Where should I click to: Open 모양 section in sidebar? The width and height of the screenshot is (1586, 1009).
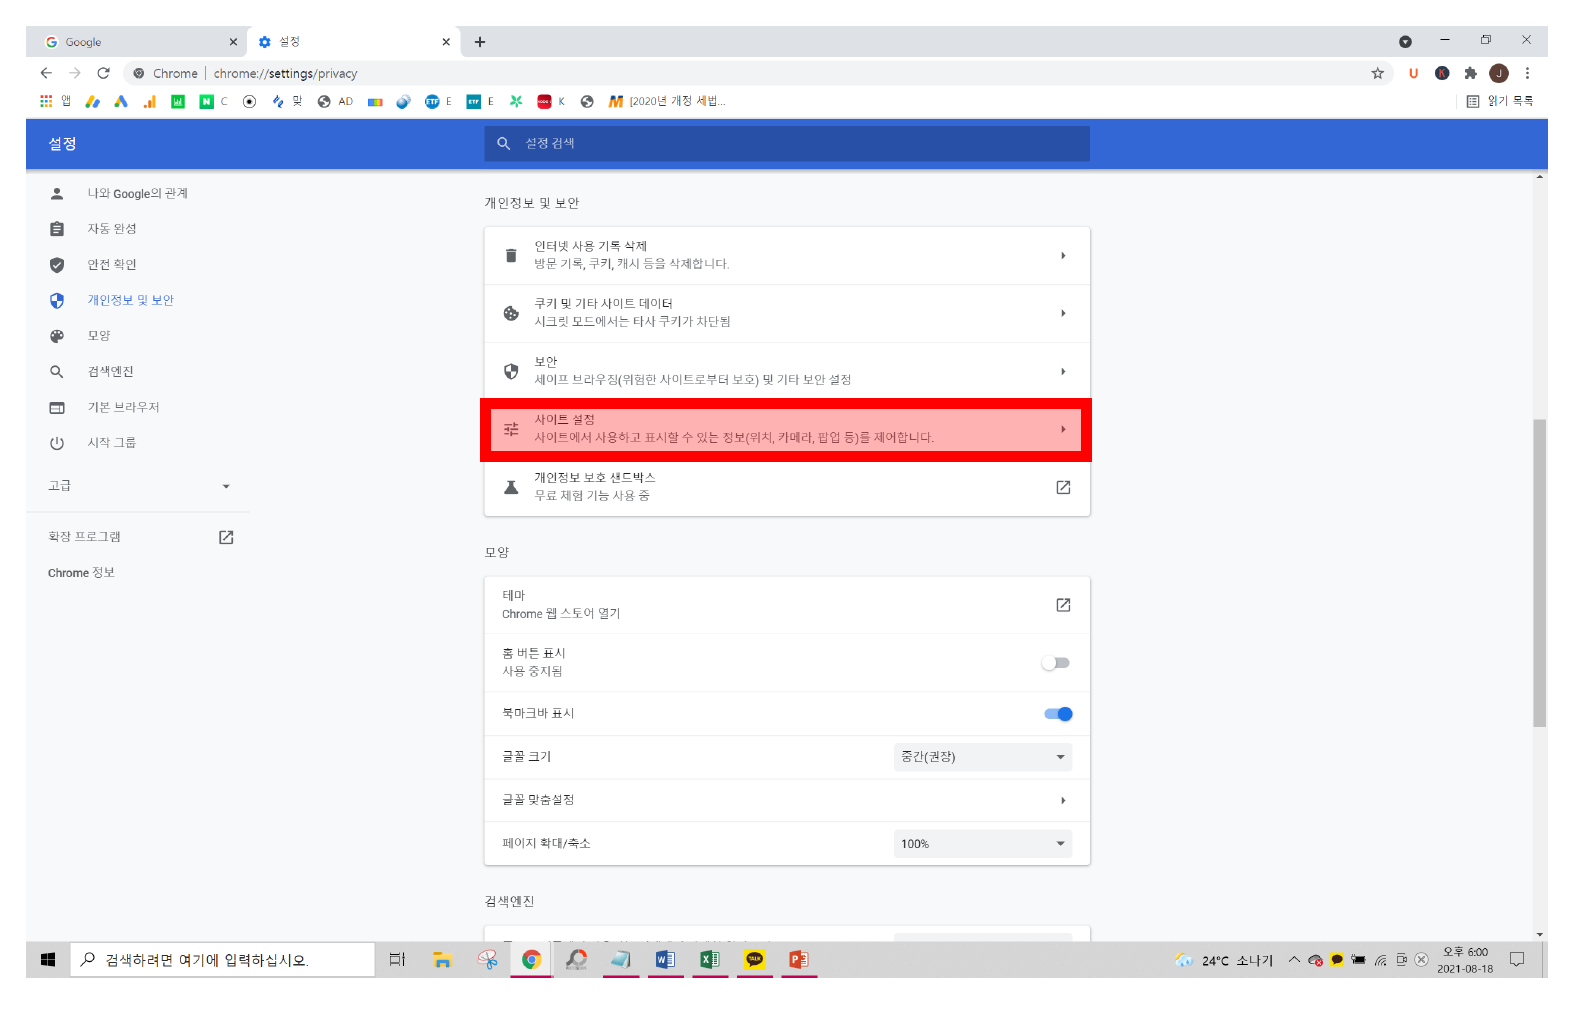(99, 336)
